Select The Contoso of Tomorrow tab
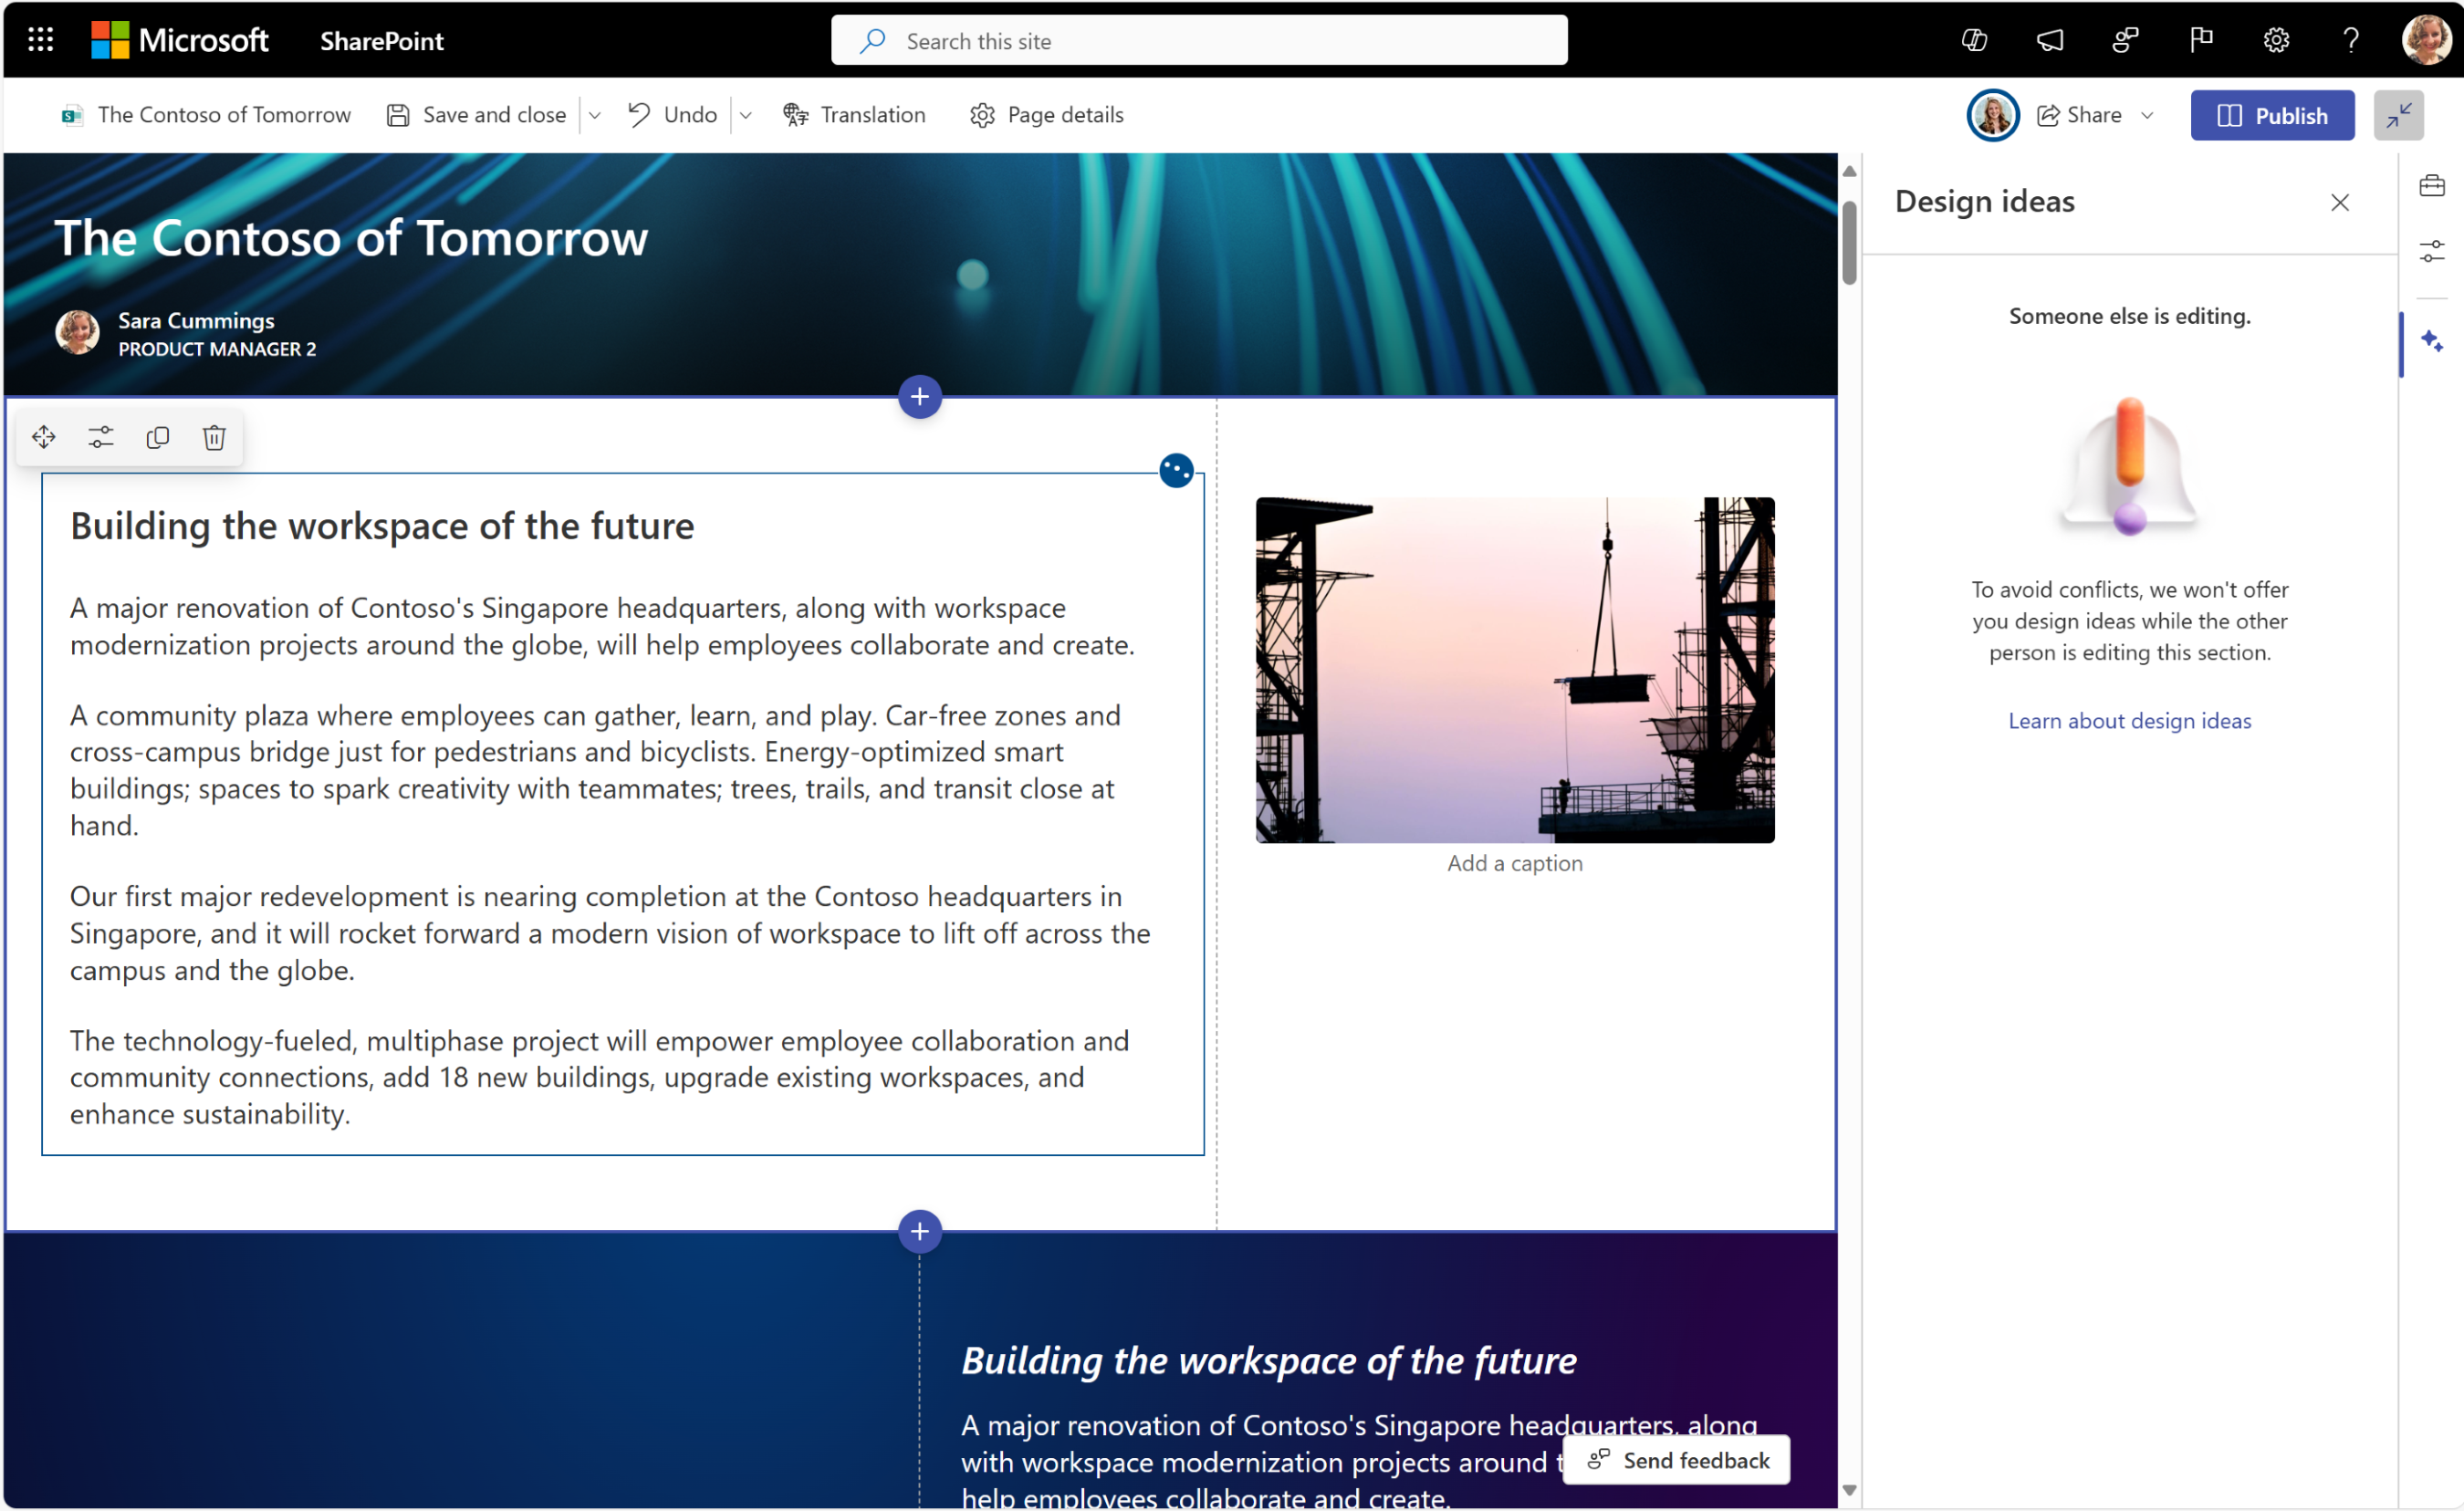This screenshot has height=1511, width=2464. tap(224, 114)
